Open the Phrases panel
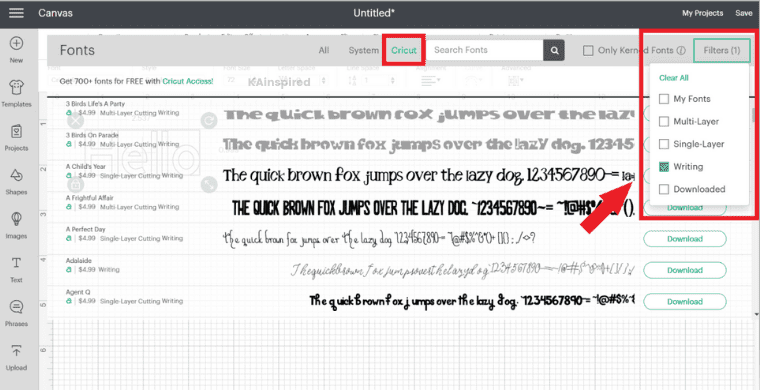760x390 pixels. click(16, 313)
